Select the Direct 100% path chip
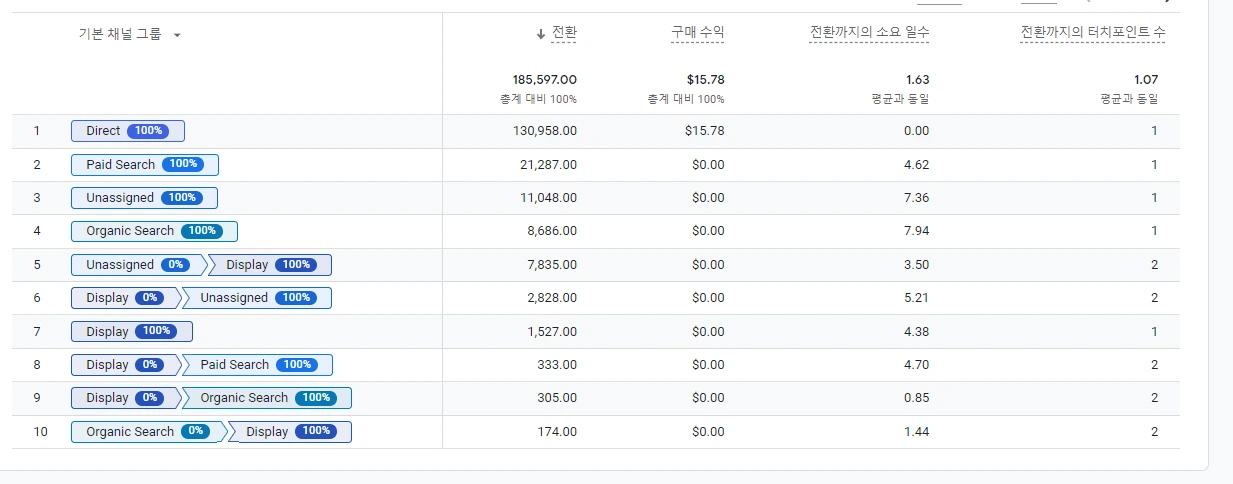The height and width of the screenshot is (484, 1233). click(x=127, y=131)
